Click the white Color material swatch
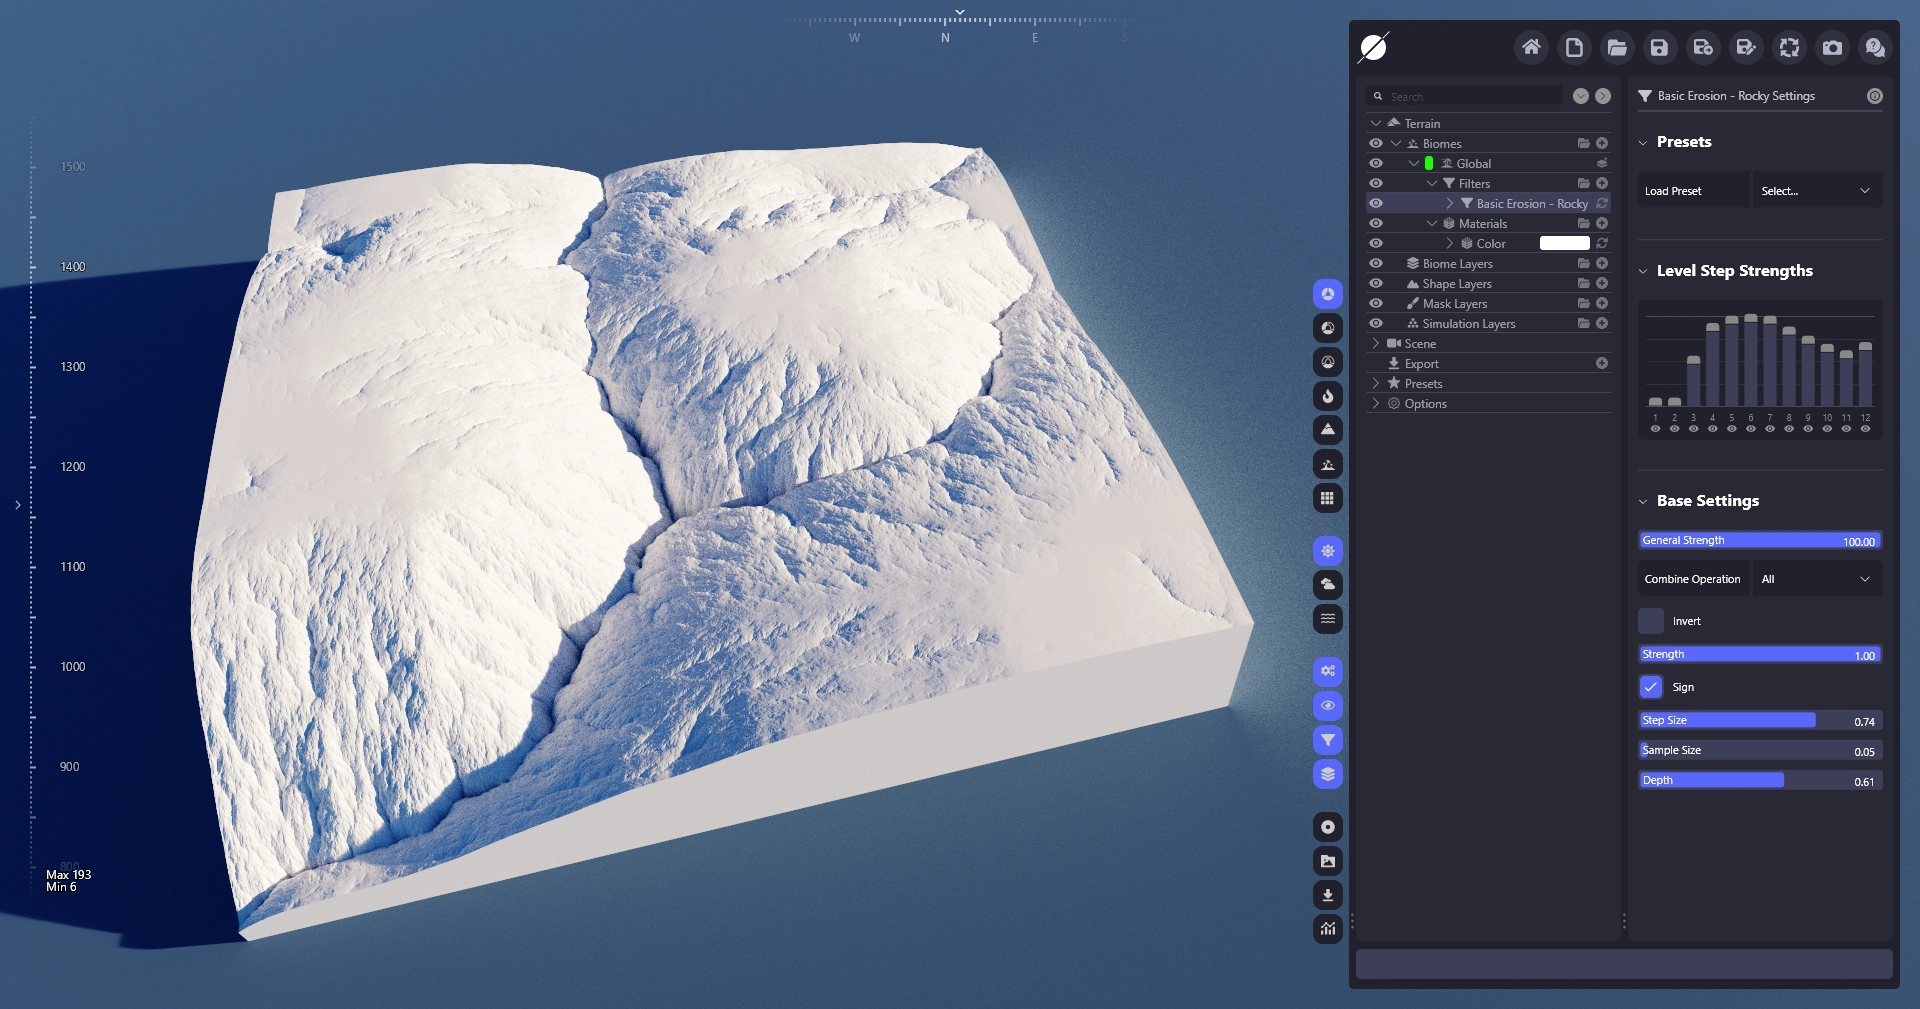The image size is (1920, 1009). click(1564, 243)
